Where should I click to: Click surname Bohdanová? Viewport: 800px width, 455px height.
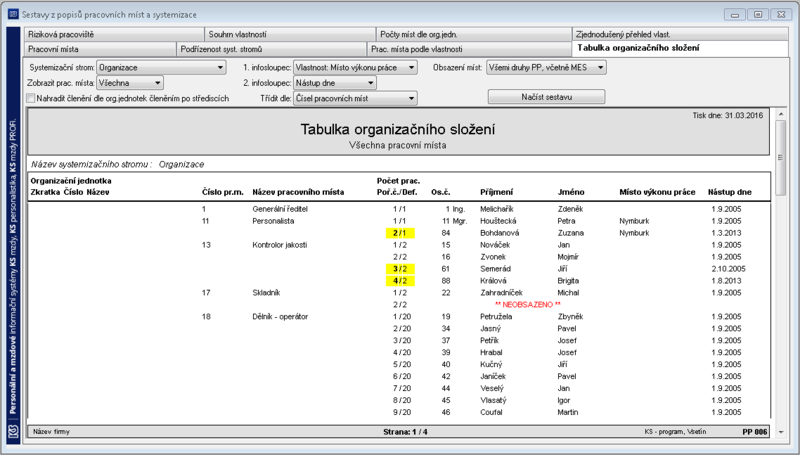[x=499, y=233]
